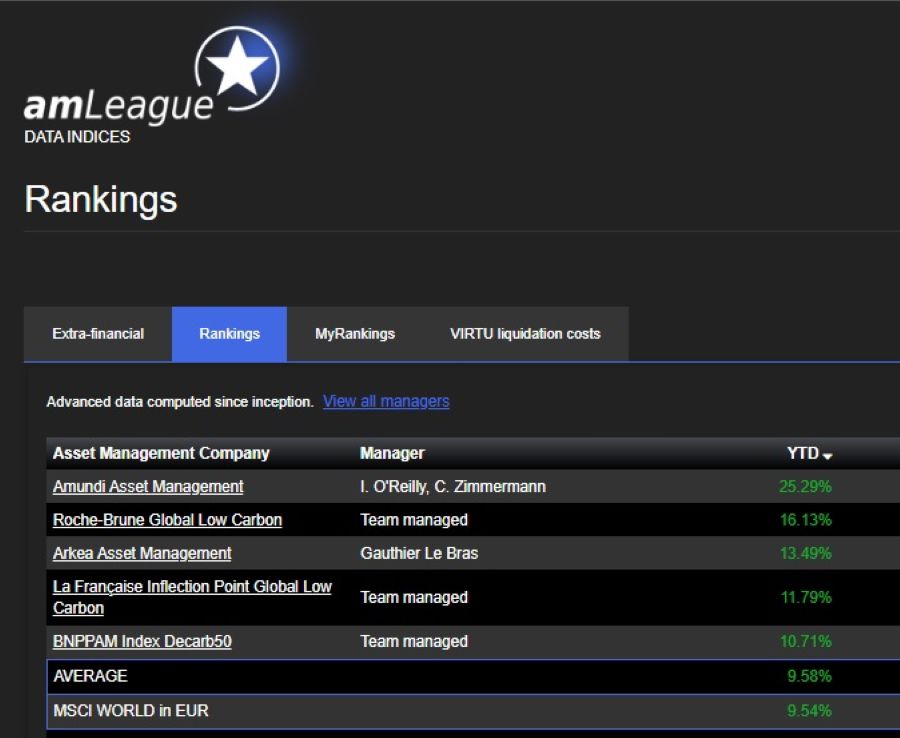Click the 9.54% MSCI value

tap(809, 710)
